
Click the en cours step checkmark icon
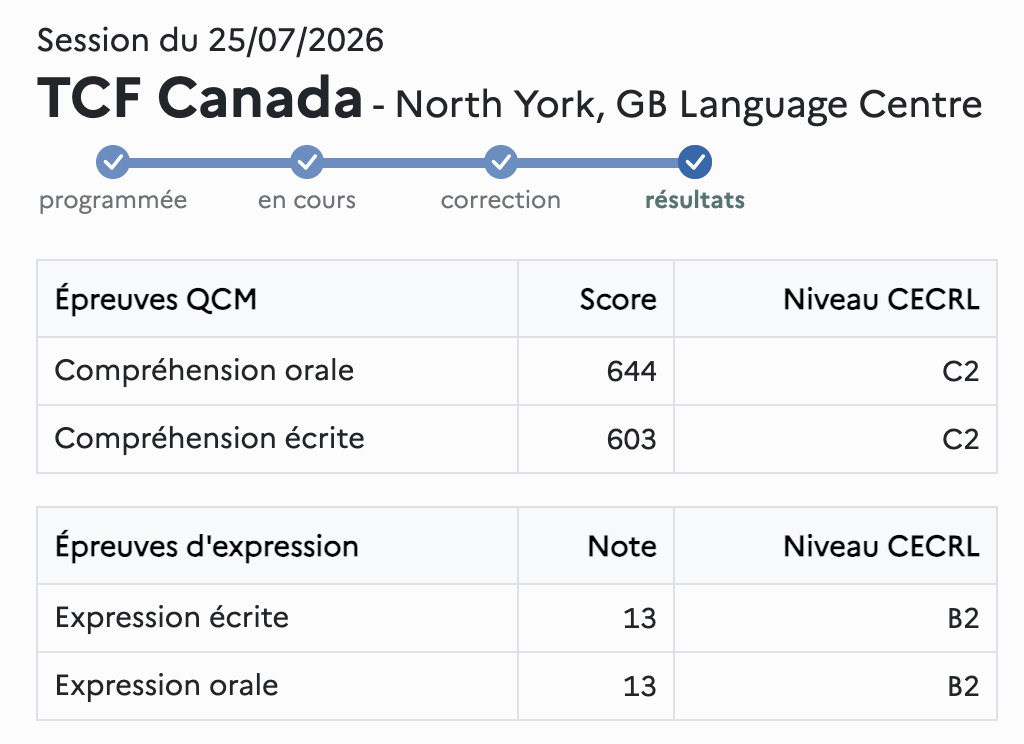click(307, 162)
